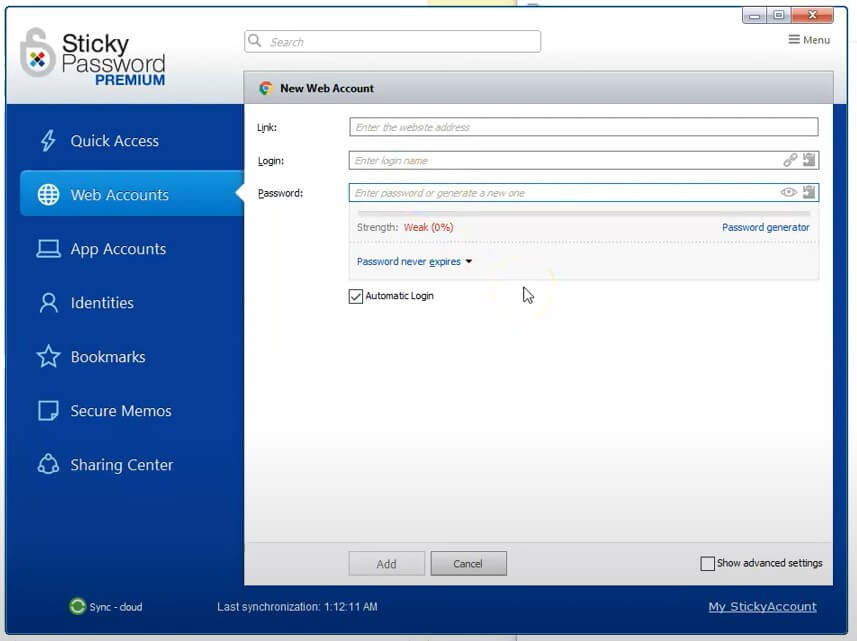Image resolution: width=857 pixels, height=641 pixels.
Task: Open the My StickyAccount link
Action: point(762,607)
